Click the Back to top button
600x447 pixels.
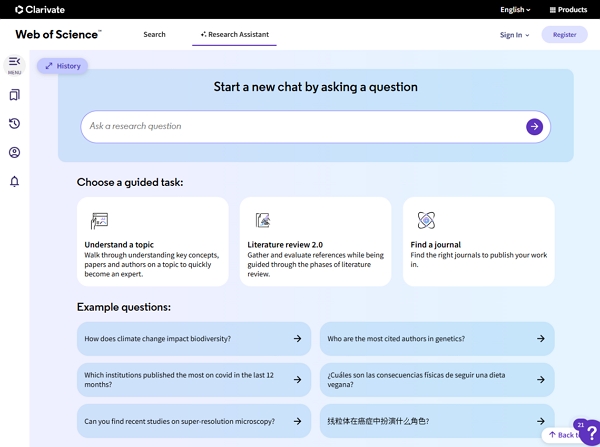561,435
